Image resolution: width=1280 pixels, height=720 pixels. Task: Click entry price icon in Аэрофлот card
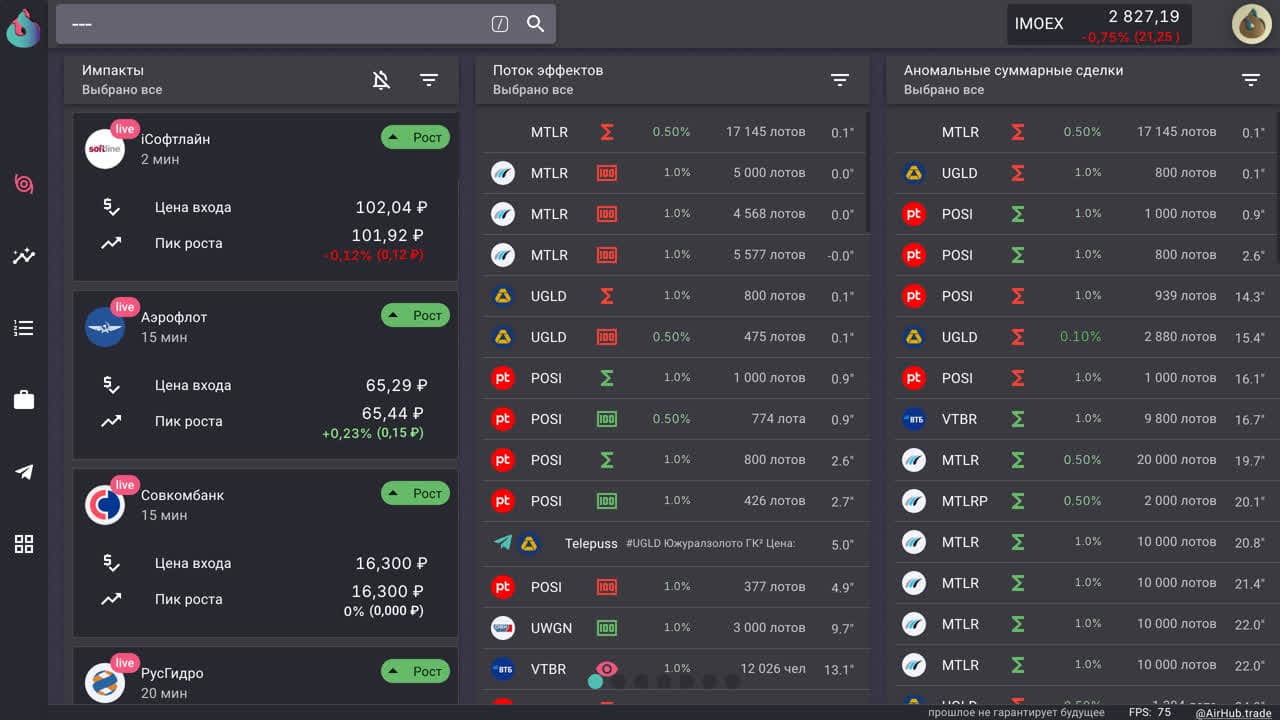tap(111, 385)
